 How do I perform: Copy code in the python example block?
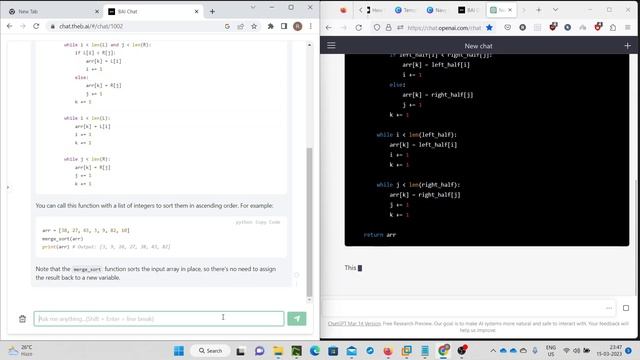pos(268,222)
